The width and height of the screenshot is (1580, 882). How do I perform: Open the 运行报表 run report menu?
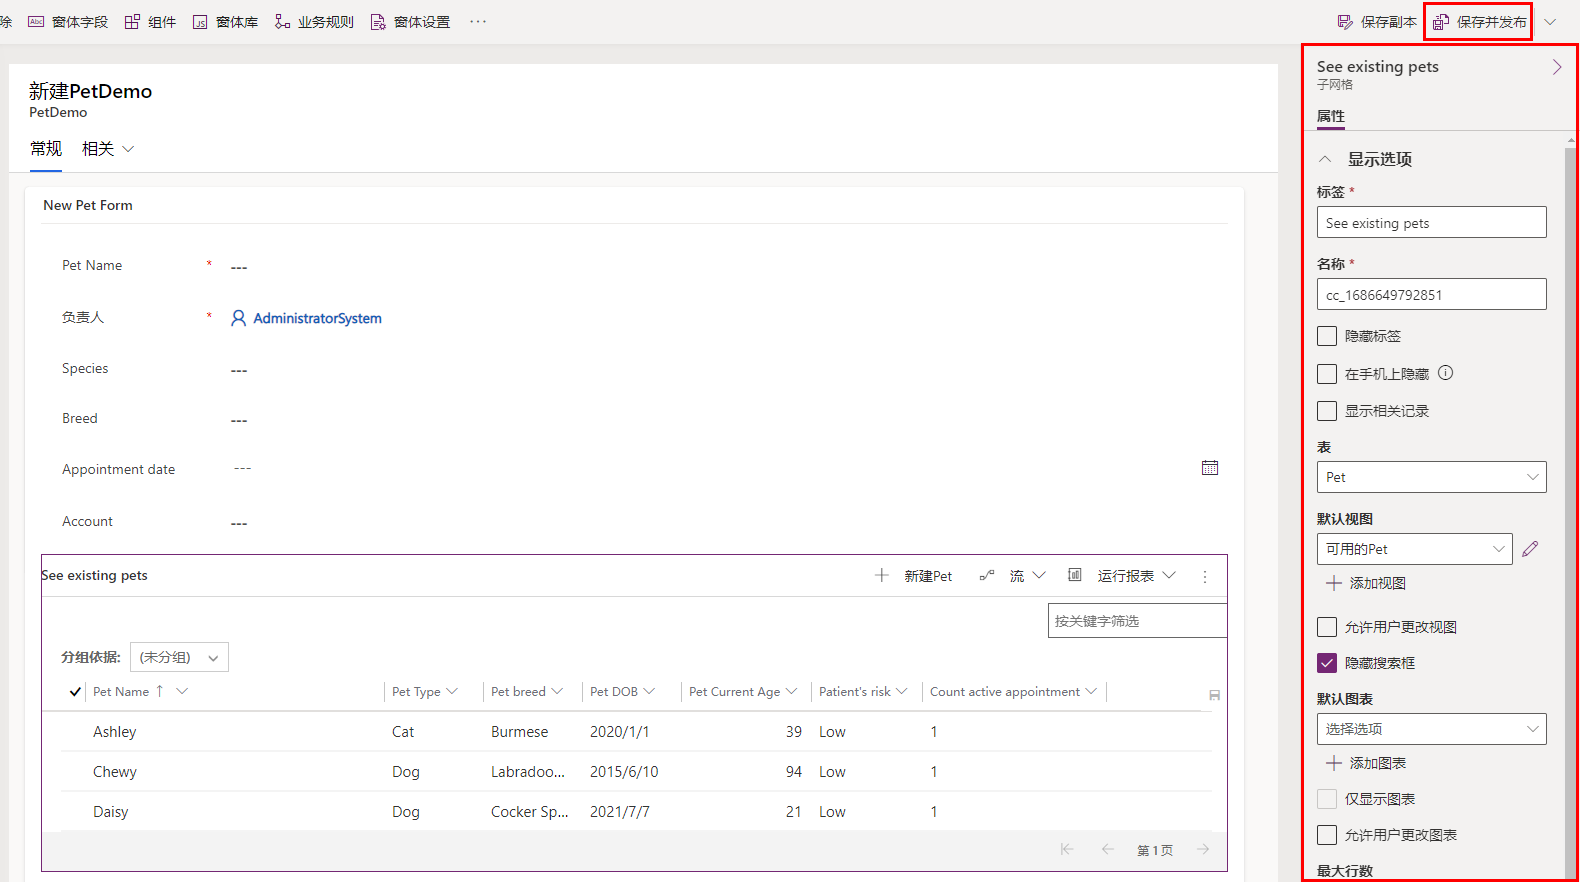[x=1122, y=576]
